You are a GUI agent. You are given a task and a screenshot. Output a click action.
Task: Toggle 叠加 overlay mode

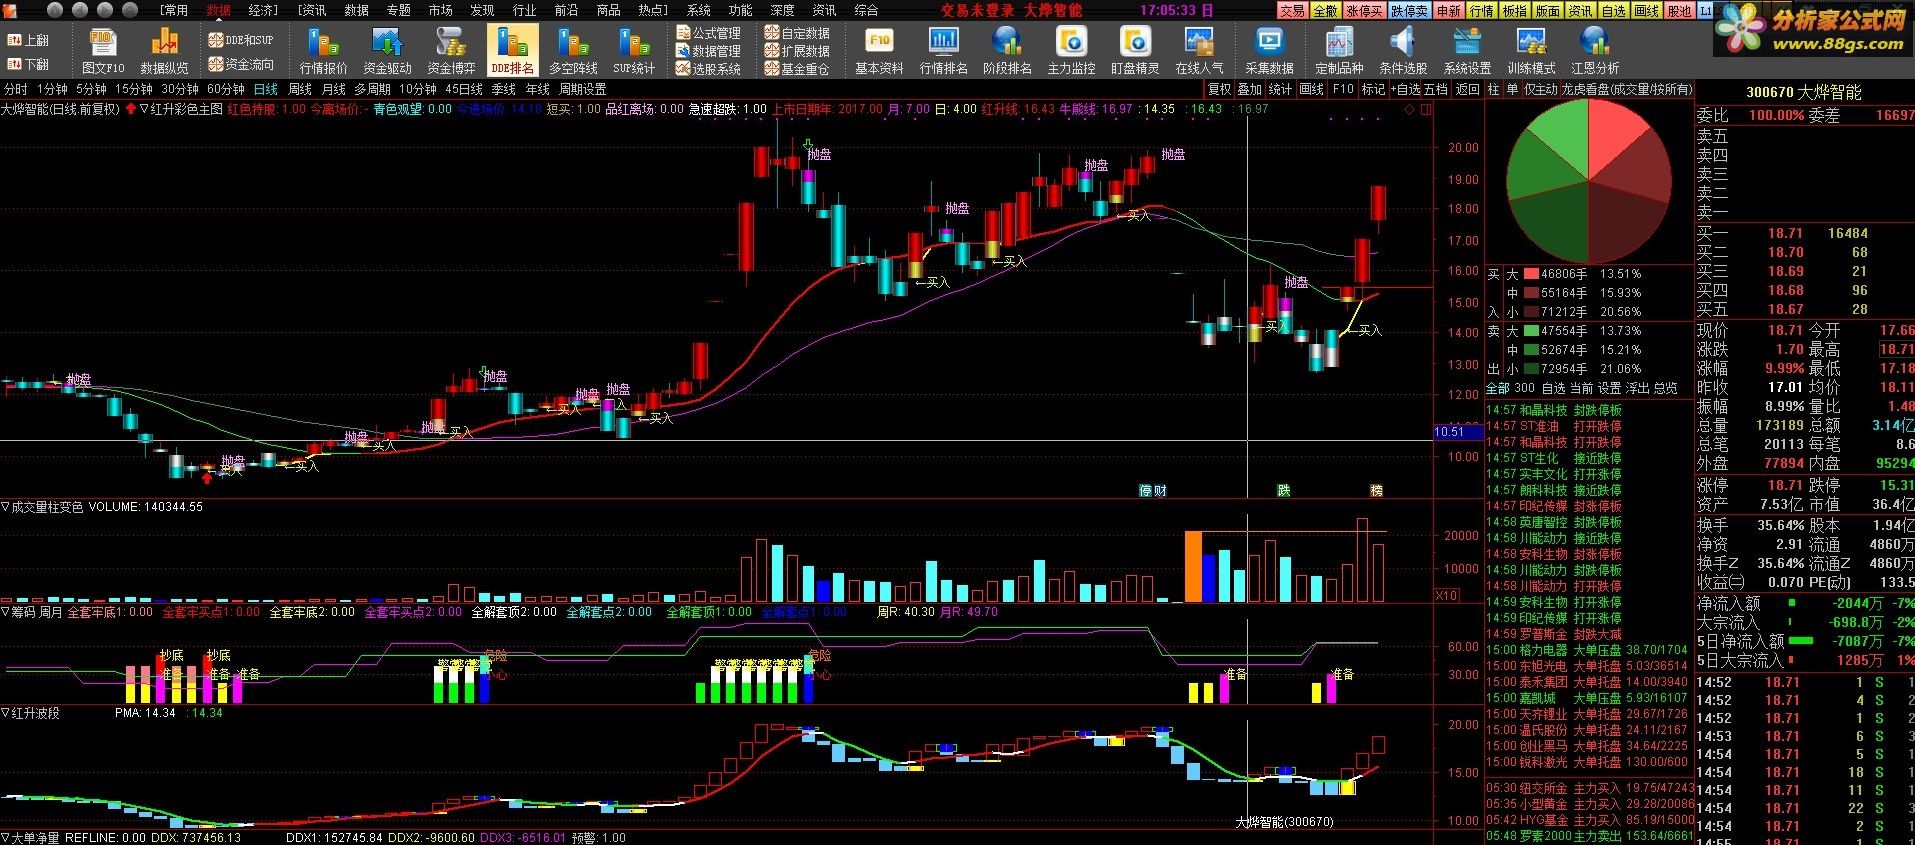pyautogui.click(x=1249, y=89)
